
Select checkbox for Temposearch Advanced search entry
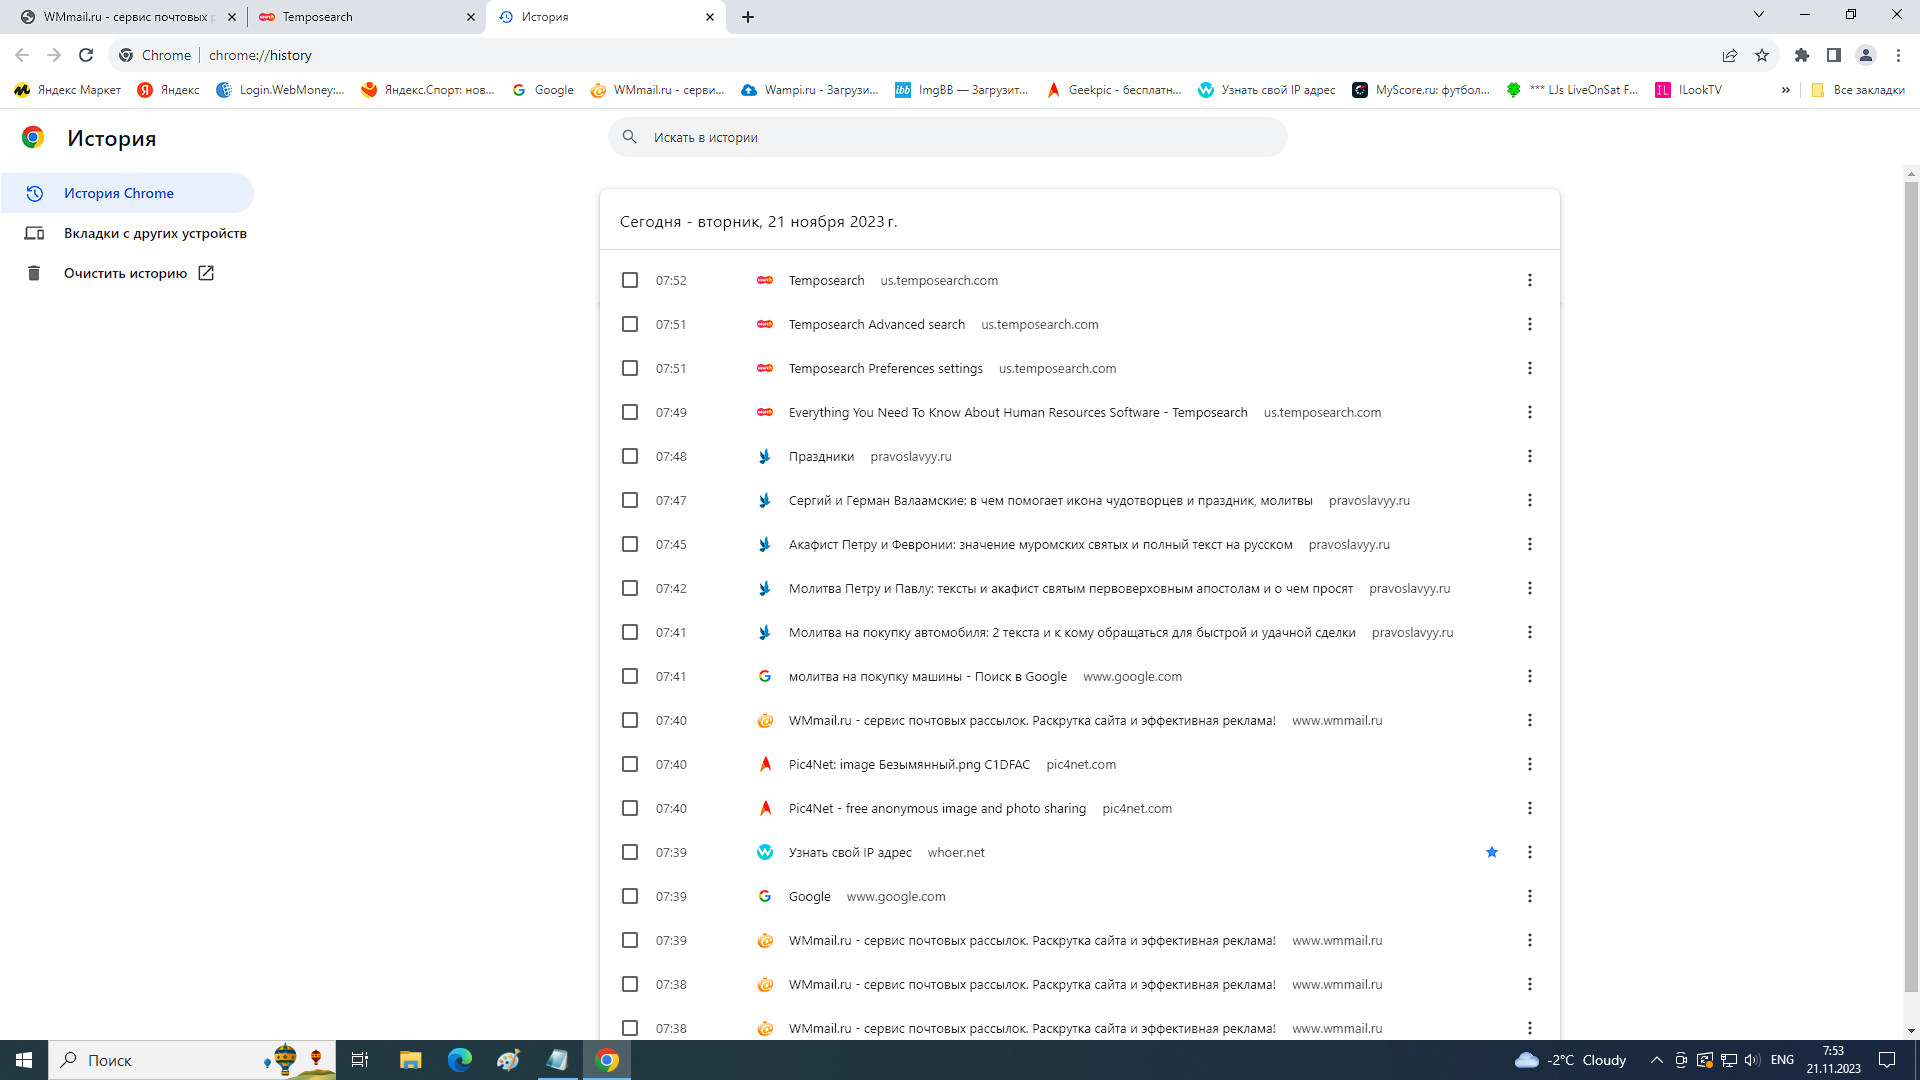630,324
